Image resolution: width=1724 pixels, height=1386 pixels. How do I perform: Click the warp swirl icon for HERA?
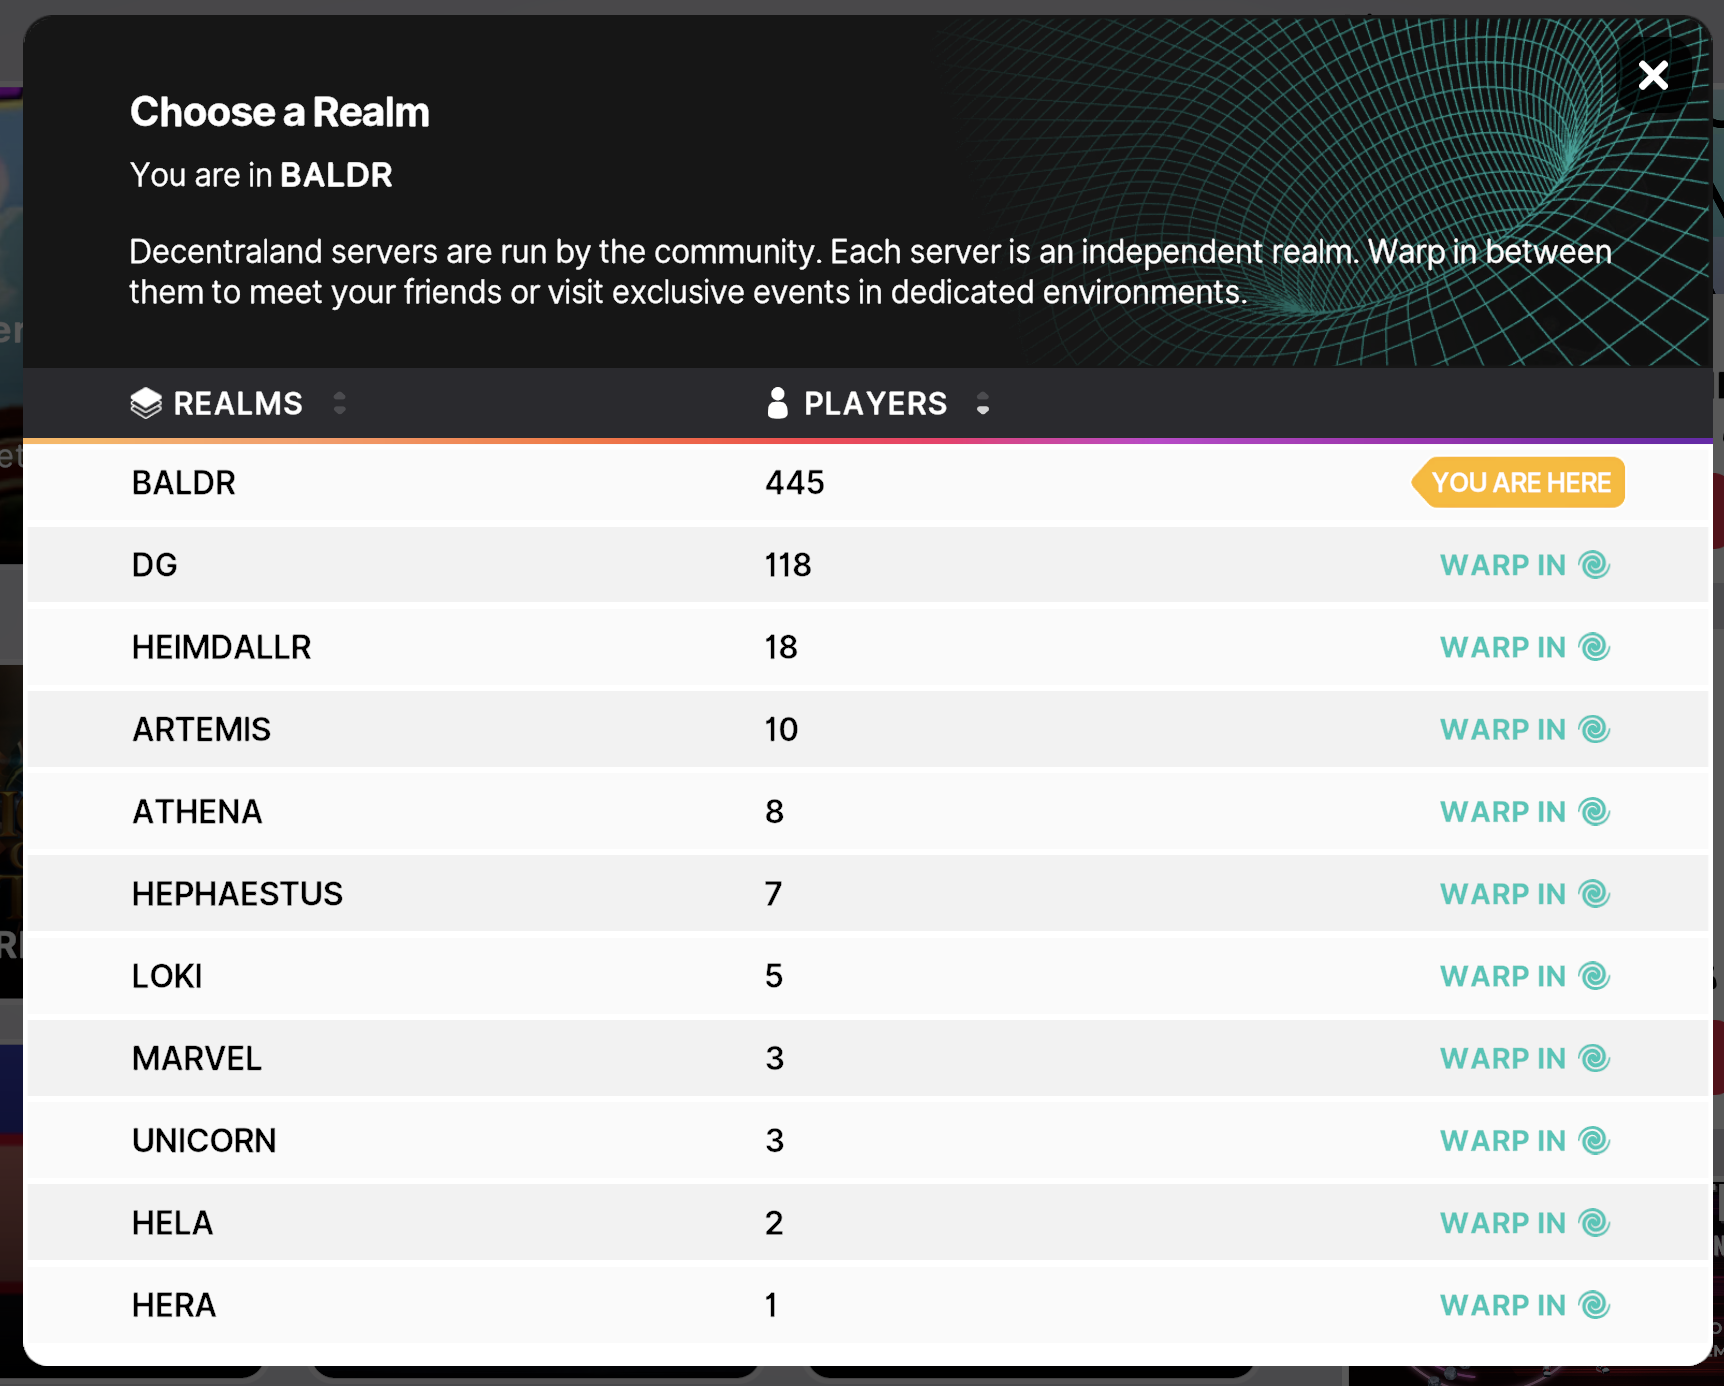pos(1594,1305)
